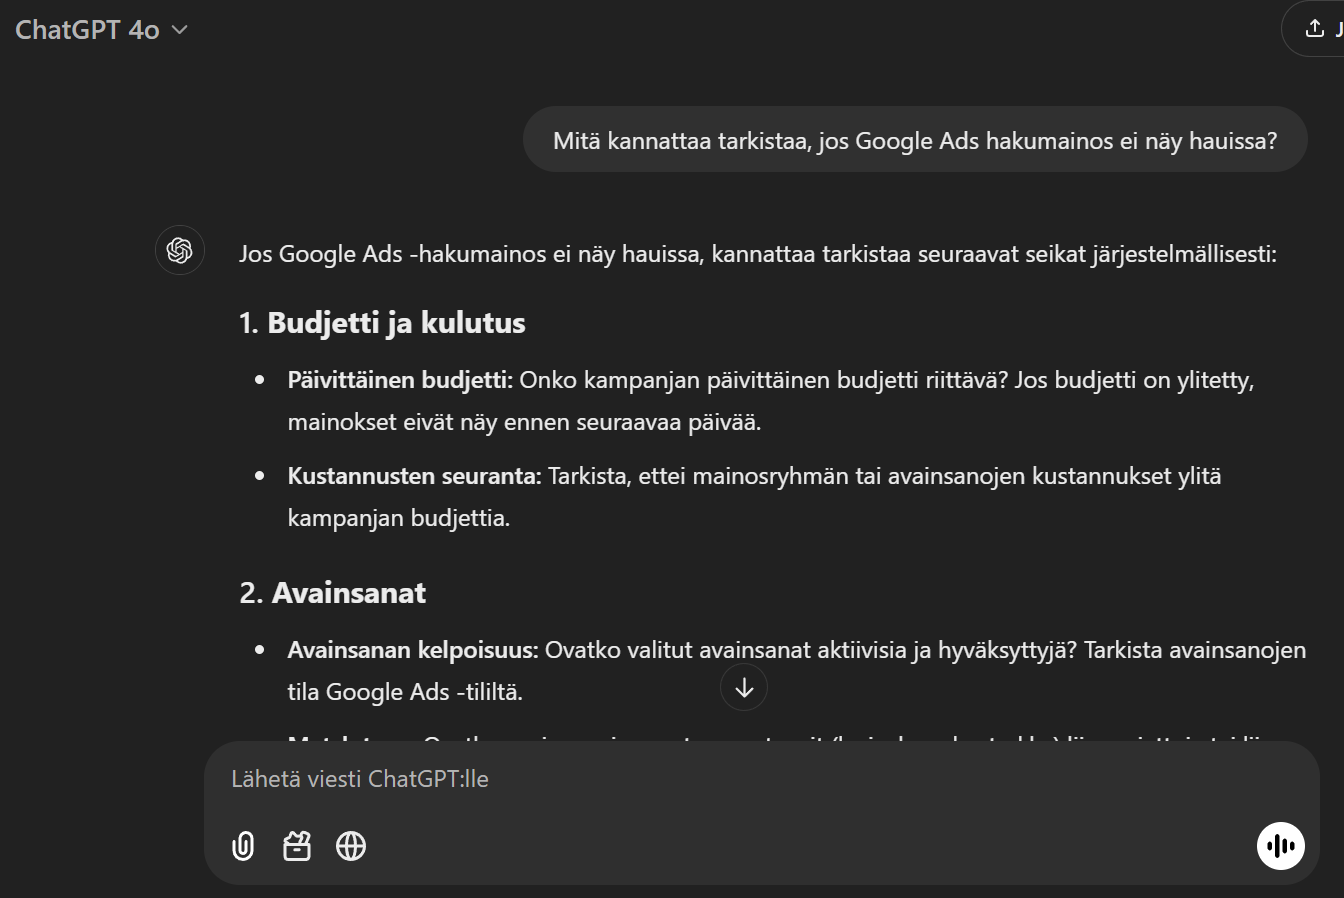Click the '1. Budjetti ja kulutus' heading
Image resolution: width=1344 pixels, height=898 pixels.
click(x=382, y=323)
